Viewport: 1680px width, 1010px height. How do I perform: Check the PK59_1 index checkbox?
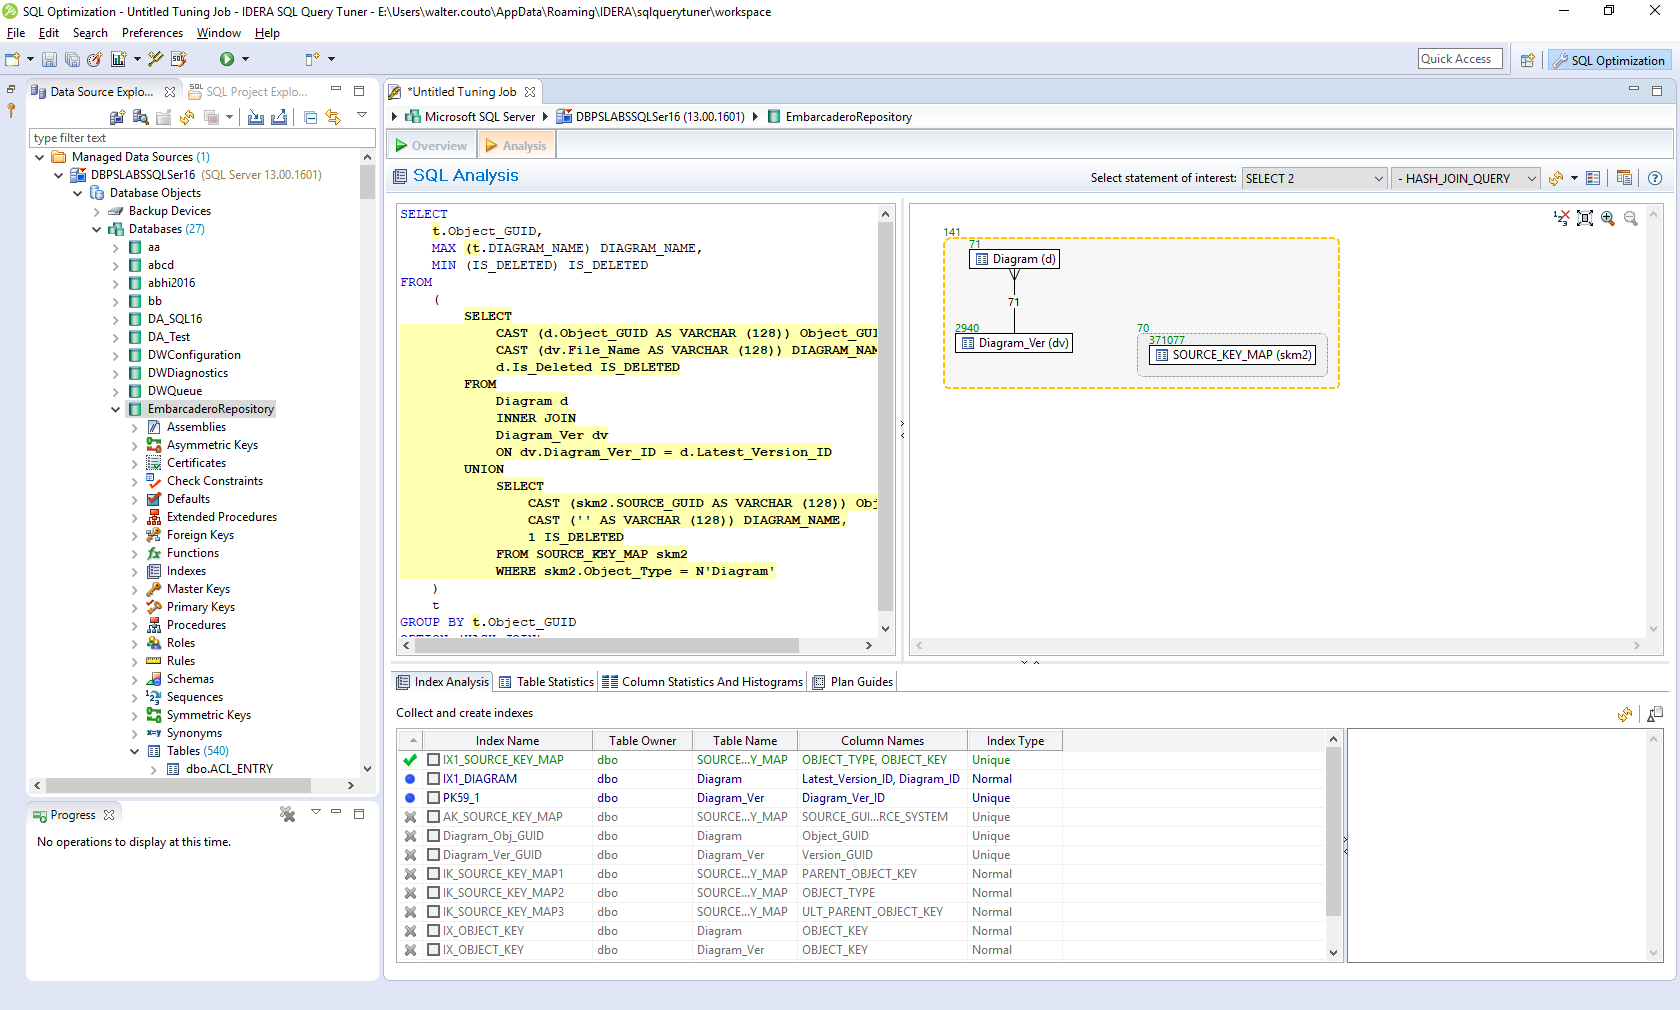[433, 798]
